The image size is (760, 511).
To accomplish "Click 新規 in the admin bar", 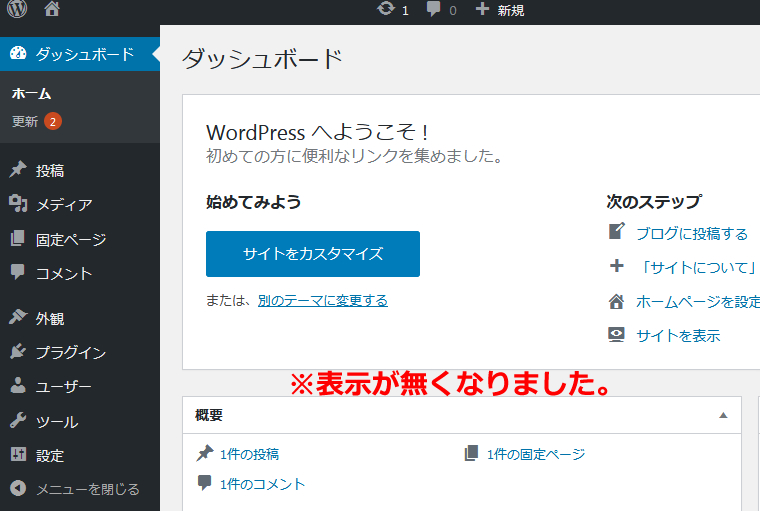I will pos(510,10).
